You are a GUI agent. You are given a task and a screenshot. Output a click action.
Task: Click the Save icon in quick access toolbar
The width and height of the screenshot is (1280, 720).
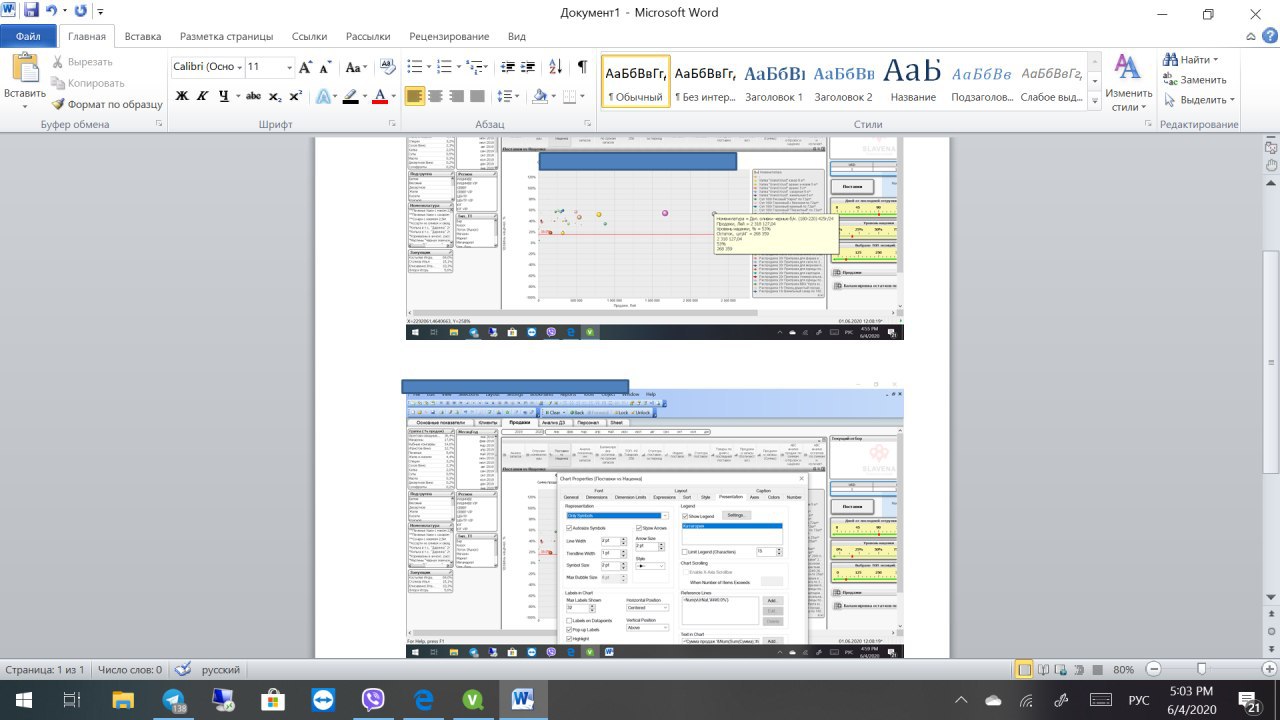pos(31,11)
